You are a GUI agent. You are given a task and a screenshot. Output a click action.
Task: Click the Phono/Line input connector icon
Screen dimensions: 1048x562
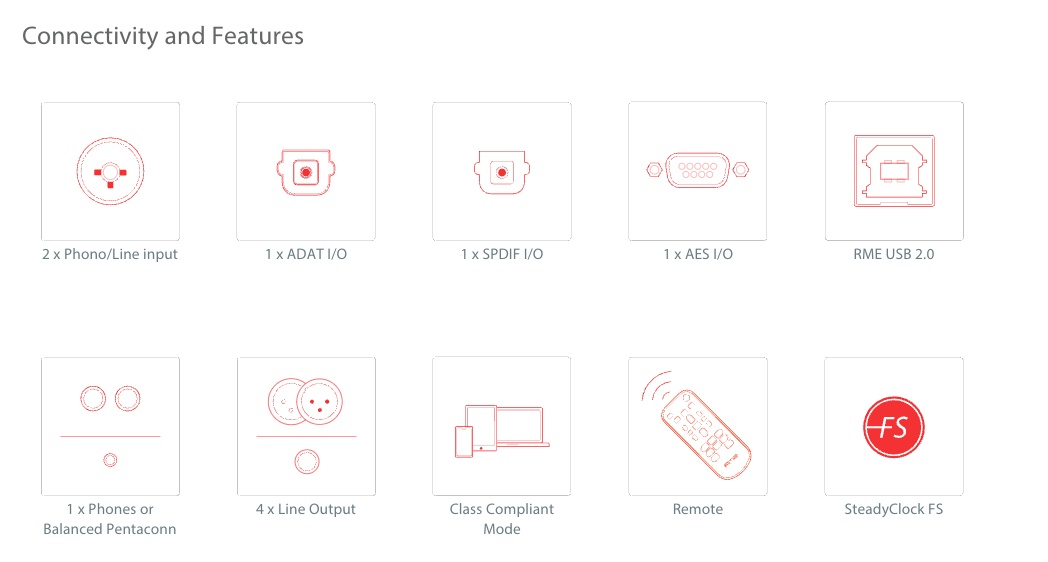(110, 171)
